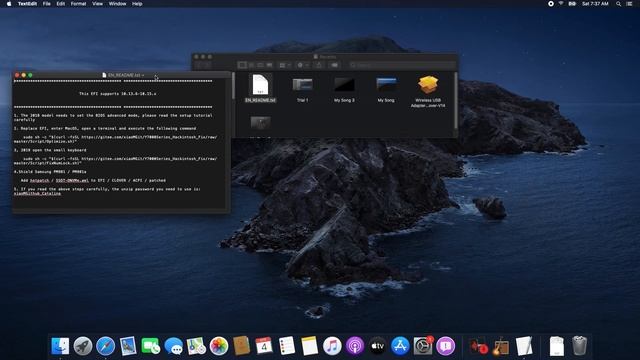640x360 pixels.
Task: Open Finder action gear menu
Action: [x=303, y=65]
